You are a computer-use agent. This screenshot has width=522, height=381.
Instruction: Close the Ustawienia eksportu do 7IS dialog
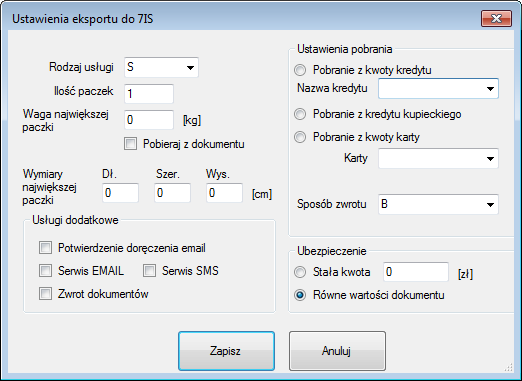click(x=496, y=19)
